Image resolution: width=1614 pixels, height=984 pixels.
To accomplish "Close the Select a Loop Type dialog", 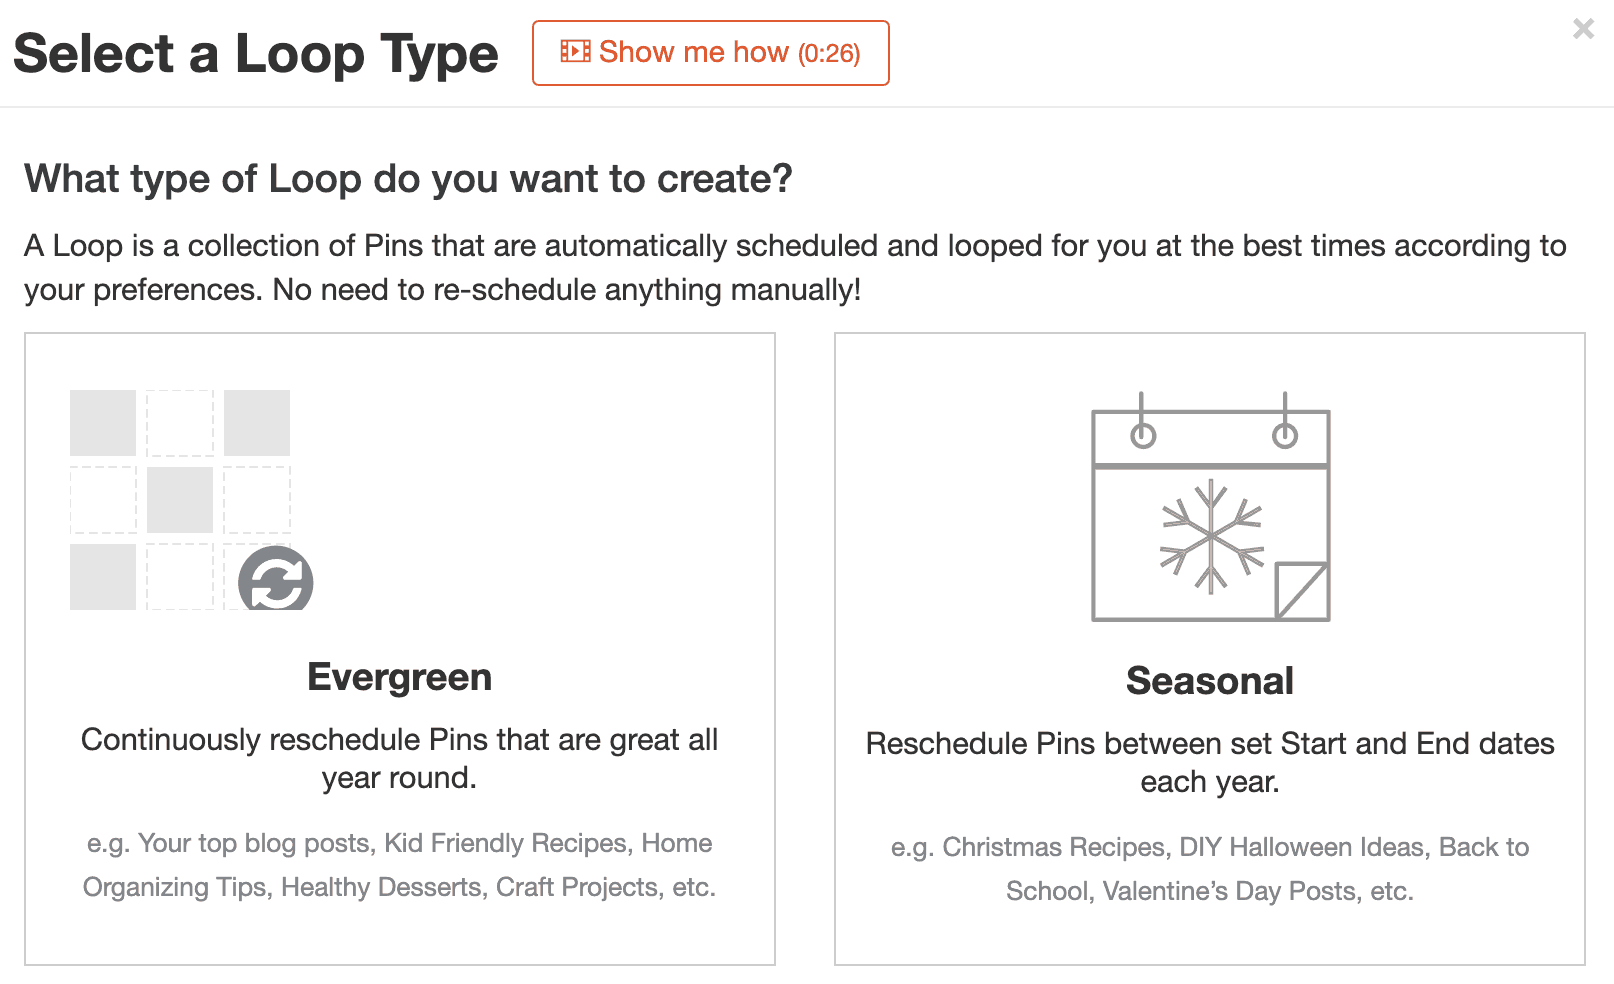I will [1583, 28].
